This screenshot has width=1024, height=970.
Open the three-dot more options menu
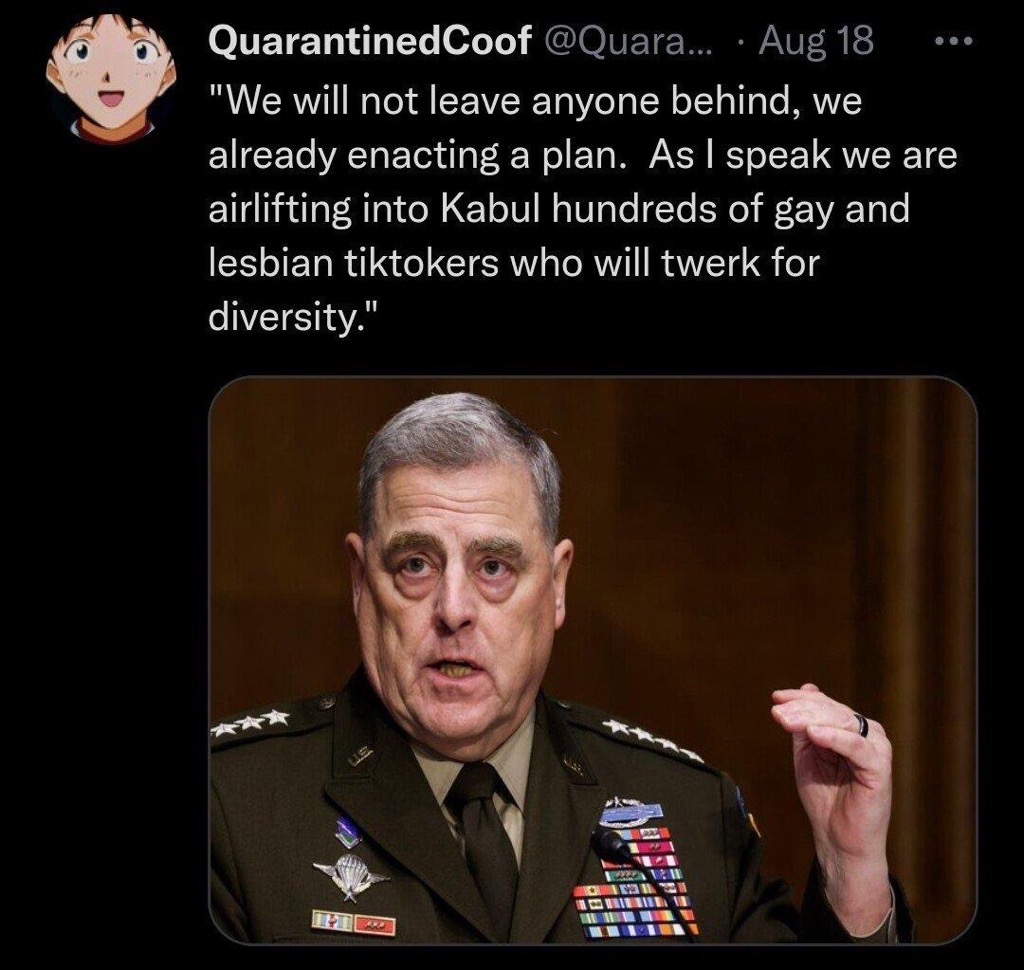pyautogui.click(x=953, y=41)
